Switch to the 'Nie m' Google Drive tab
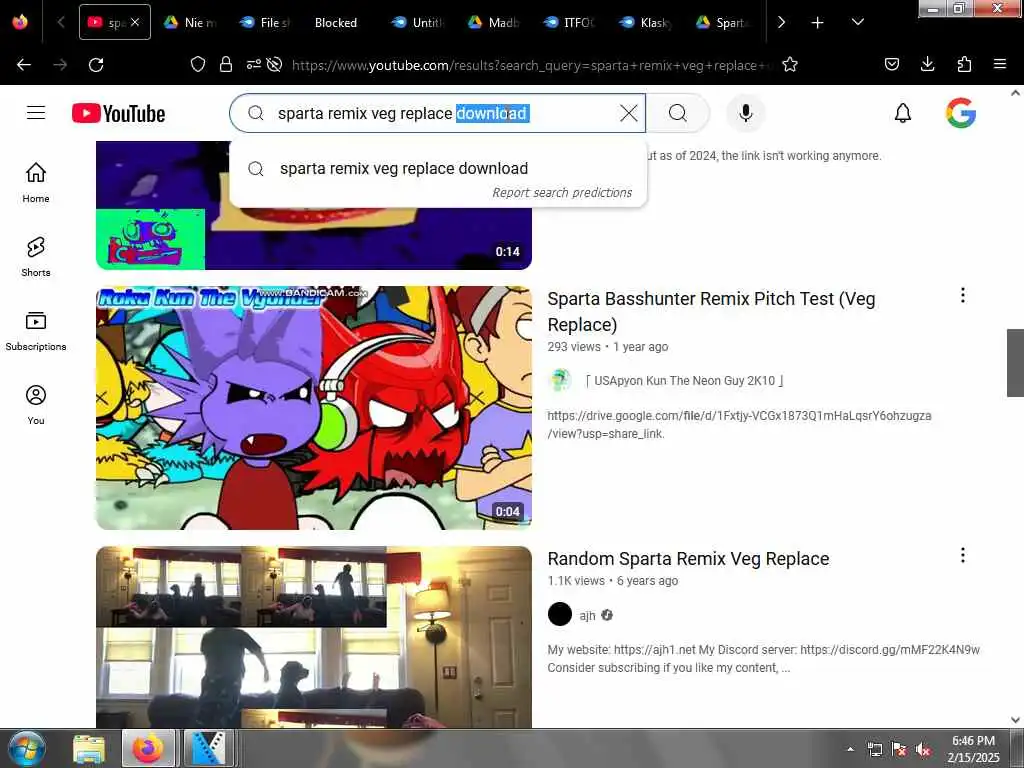The image size is (1024, 768). pyautogui.click(x=191, y=22)
